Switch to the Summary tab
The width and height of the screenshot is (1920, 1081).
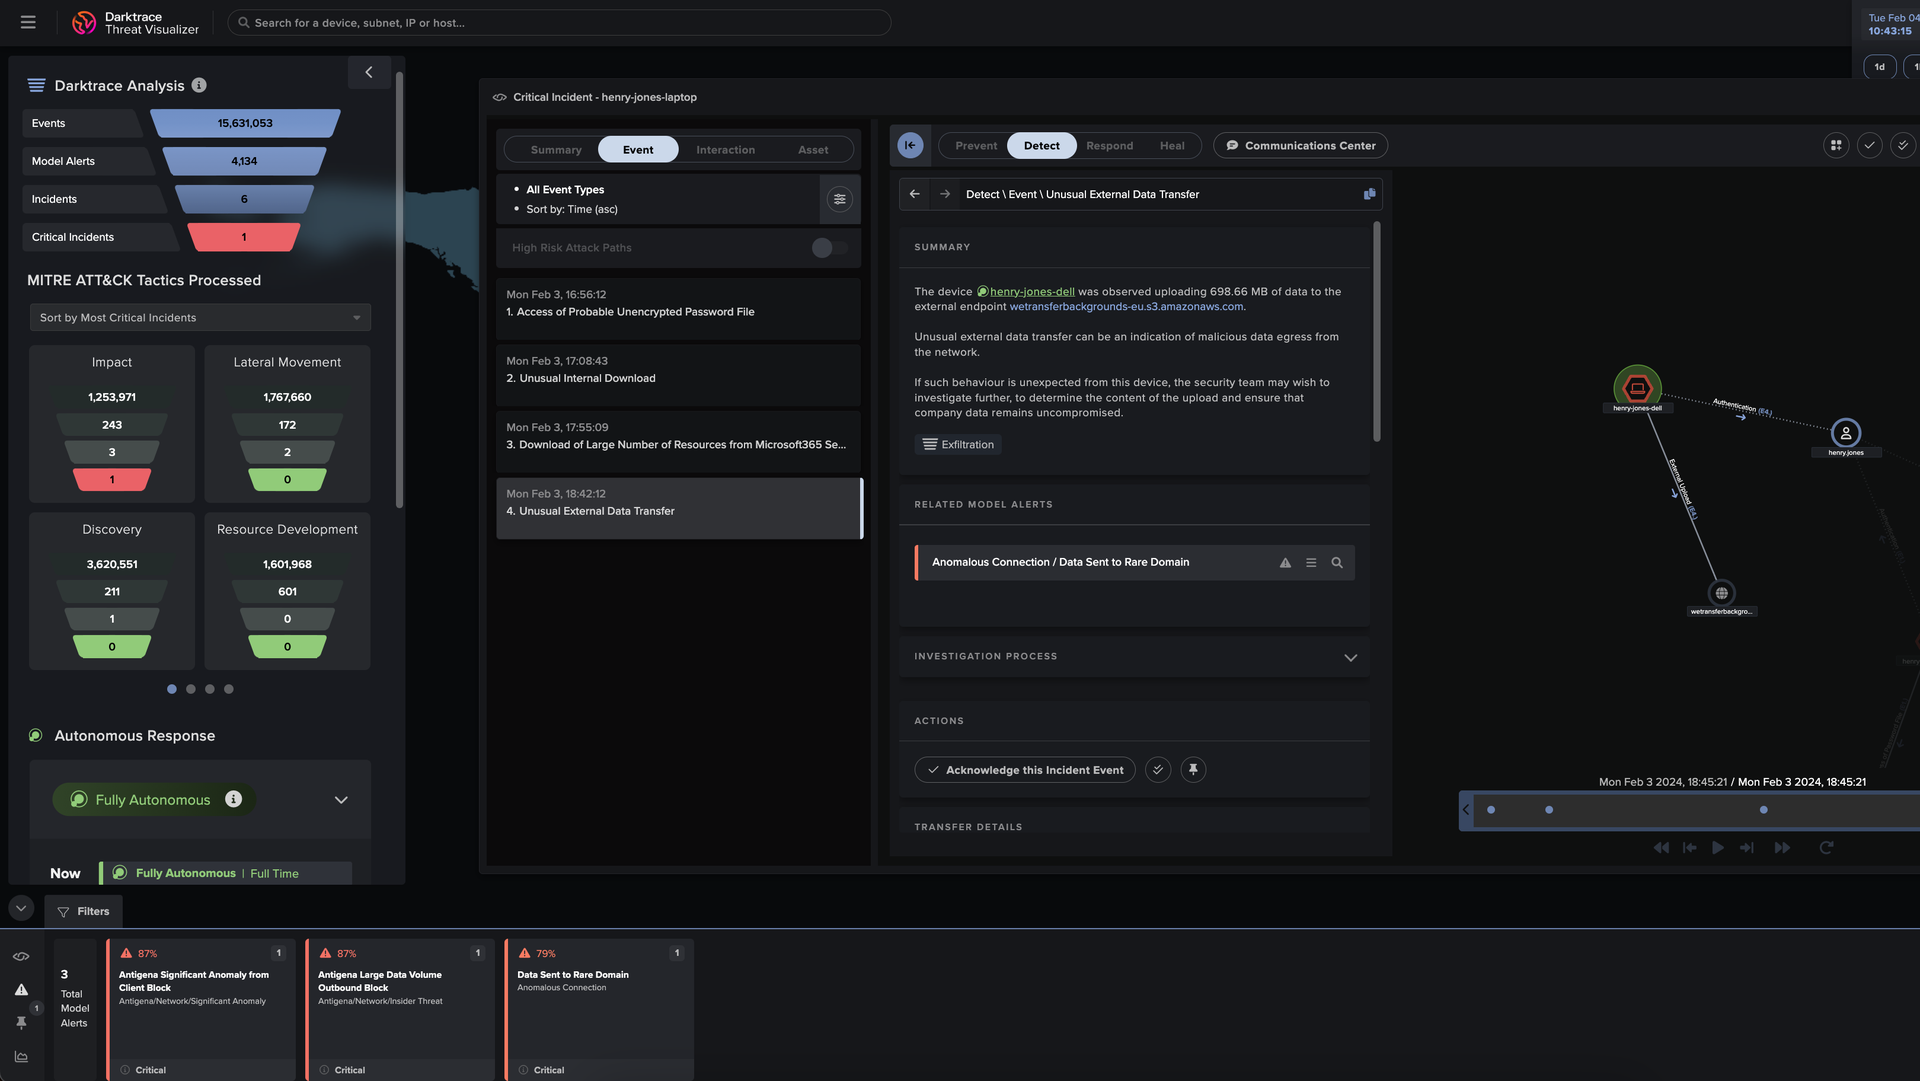click(556, 150)
